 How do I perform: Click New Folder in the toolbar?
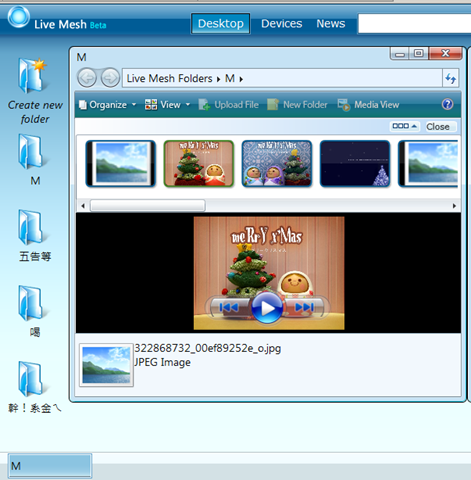pyautogui.click(x=297, y=105)
